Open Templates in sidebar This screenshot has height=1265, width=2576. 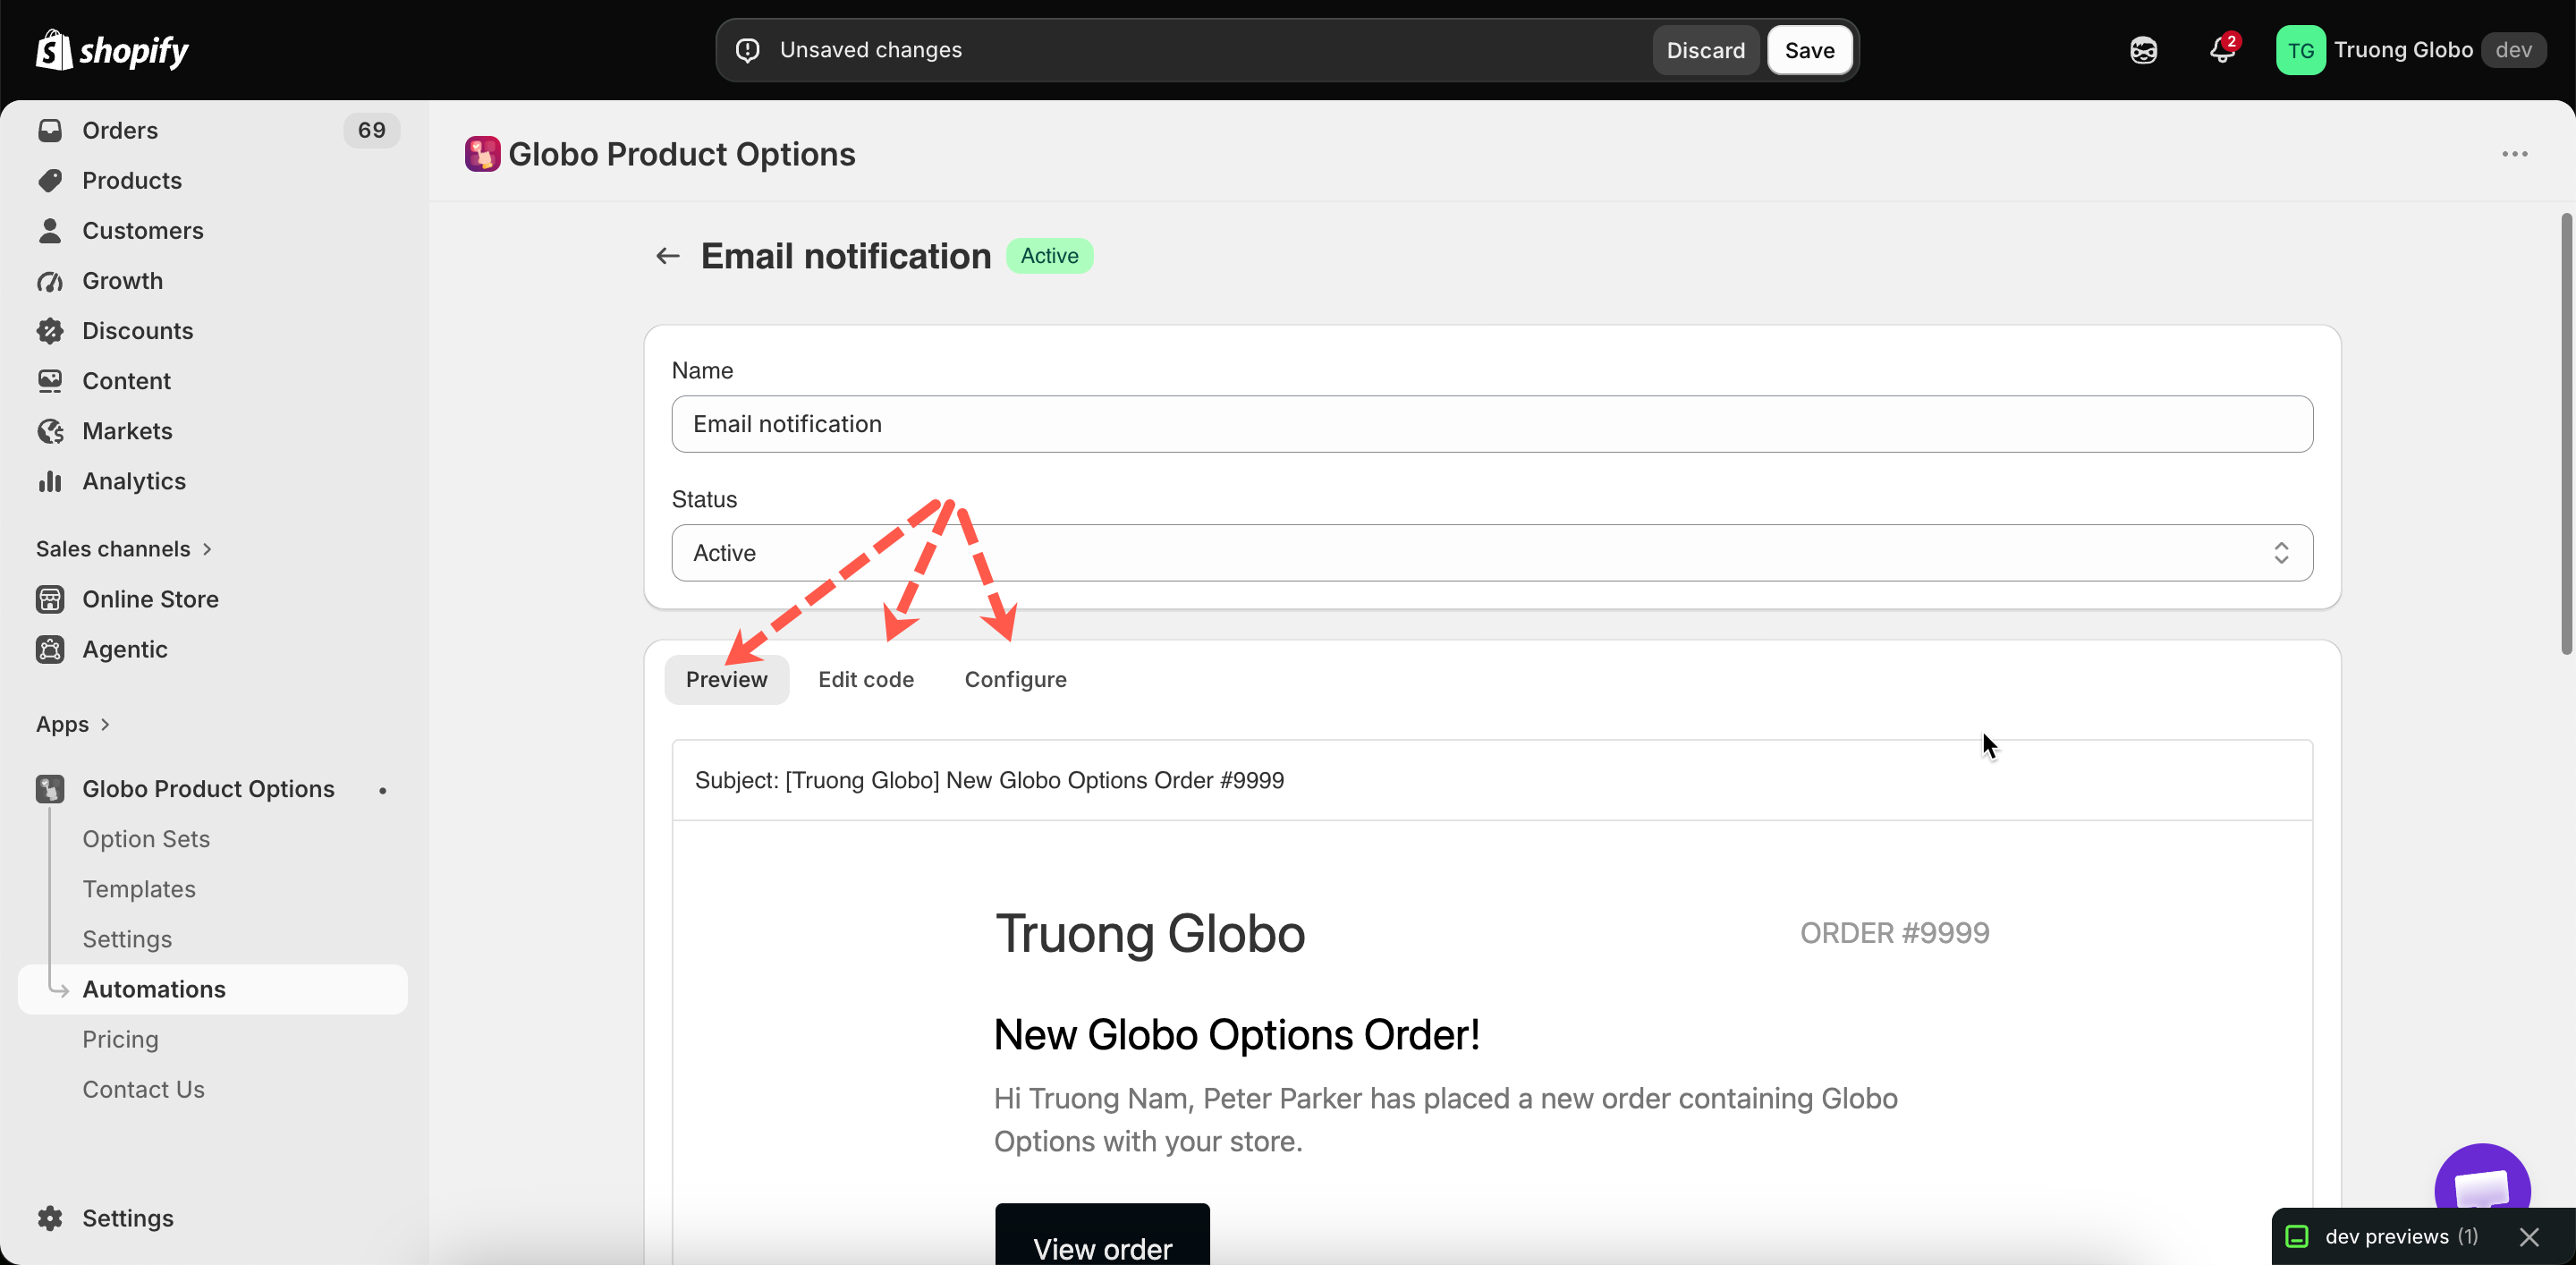coord(139,889)
